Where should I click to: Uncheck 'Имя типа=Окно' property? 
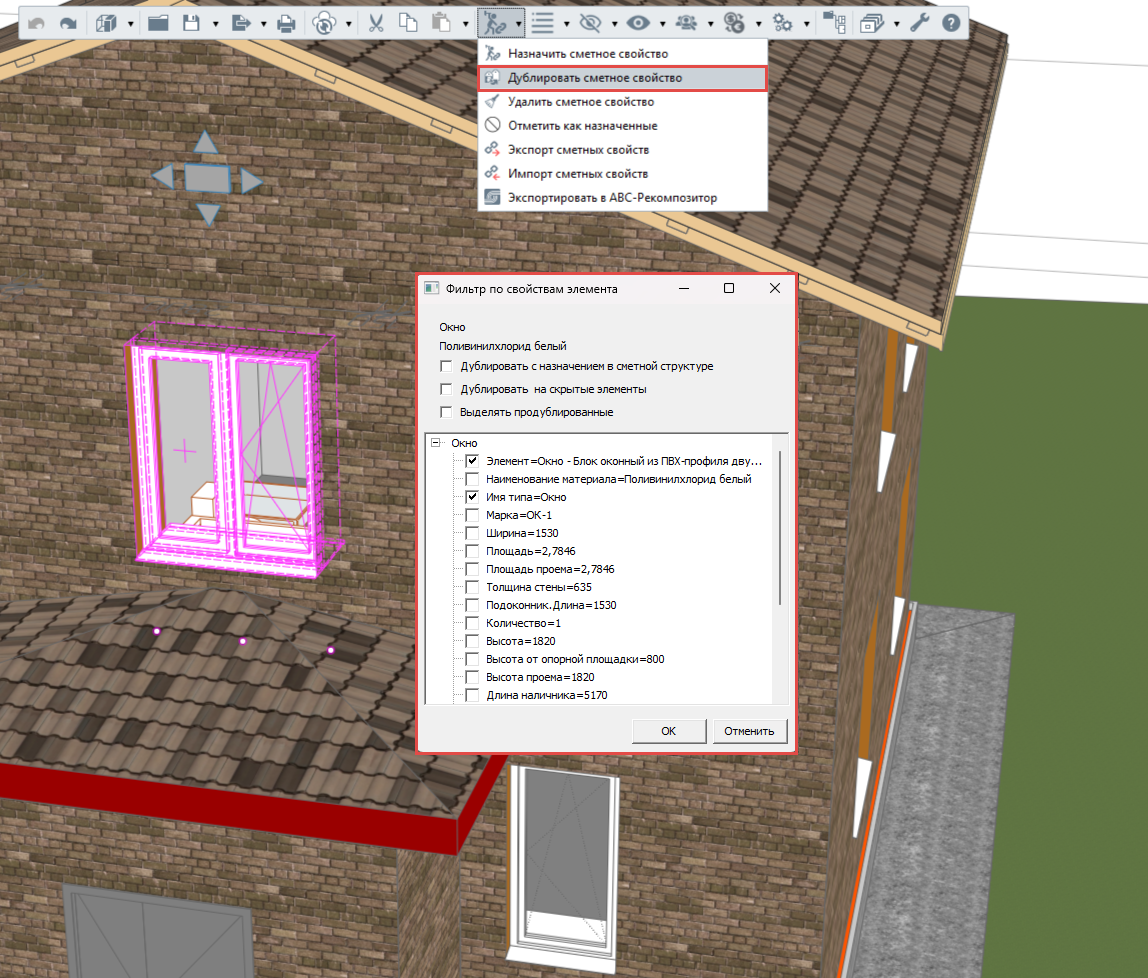[x=472, y=497]
